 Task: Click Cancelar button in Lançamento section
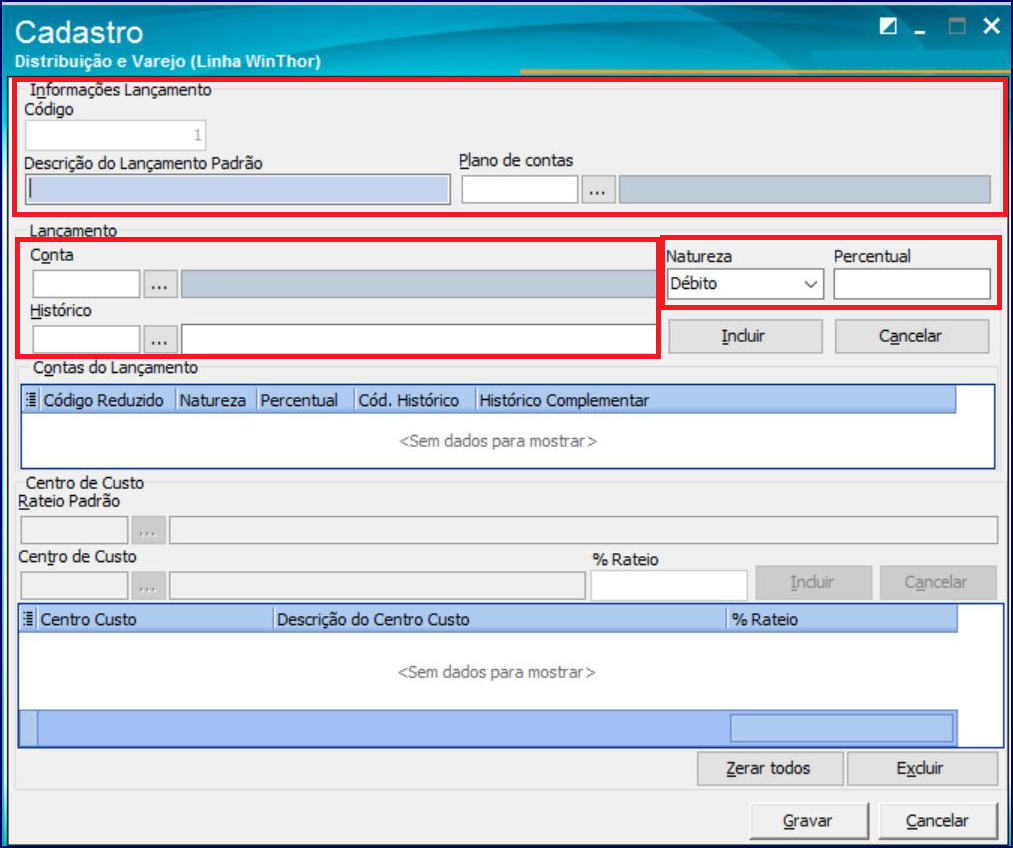click(912, 336)
